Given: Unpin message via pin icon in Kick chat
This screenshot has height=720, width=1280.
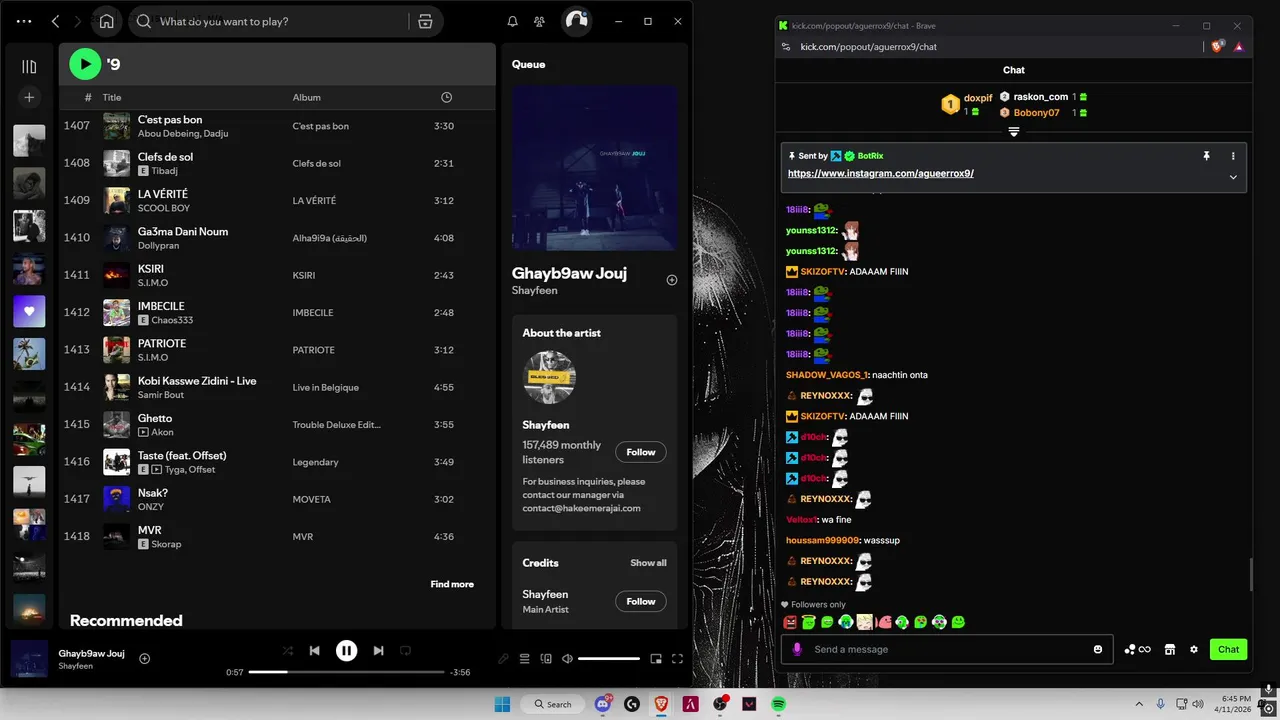Looking at the screenshot, I should pos(1207,156).
